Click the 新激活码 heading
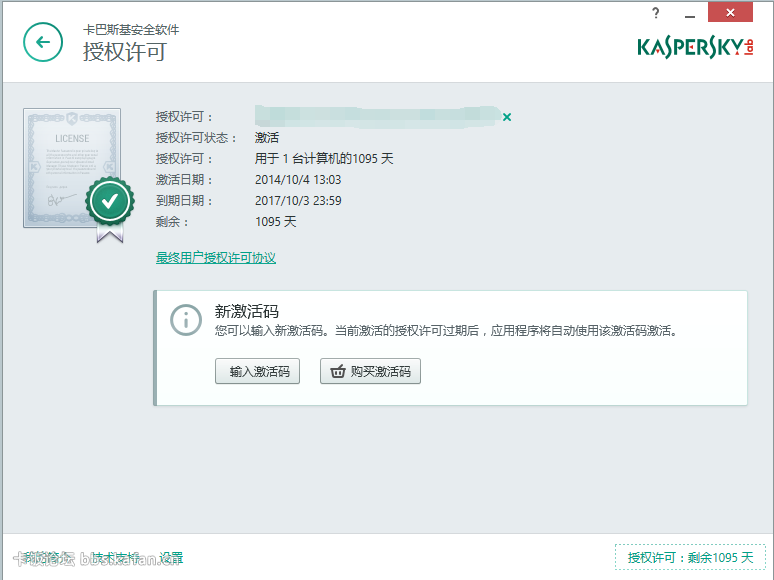The image size is (774, 580). (246, 311)
